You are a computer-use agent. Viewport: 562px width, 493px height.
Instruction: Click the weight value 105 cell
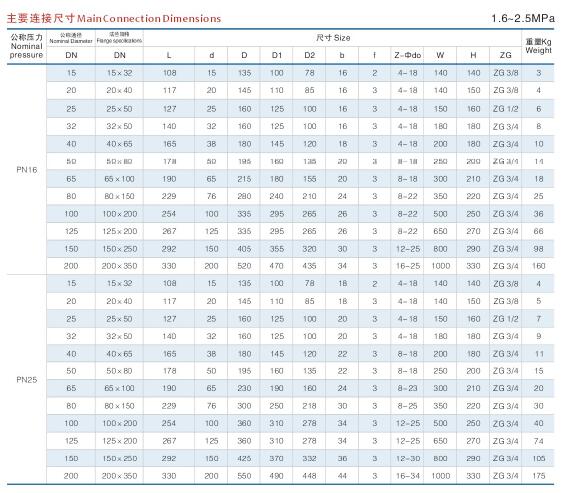pos(538,458)
